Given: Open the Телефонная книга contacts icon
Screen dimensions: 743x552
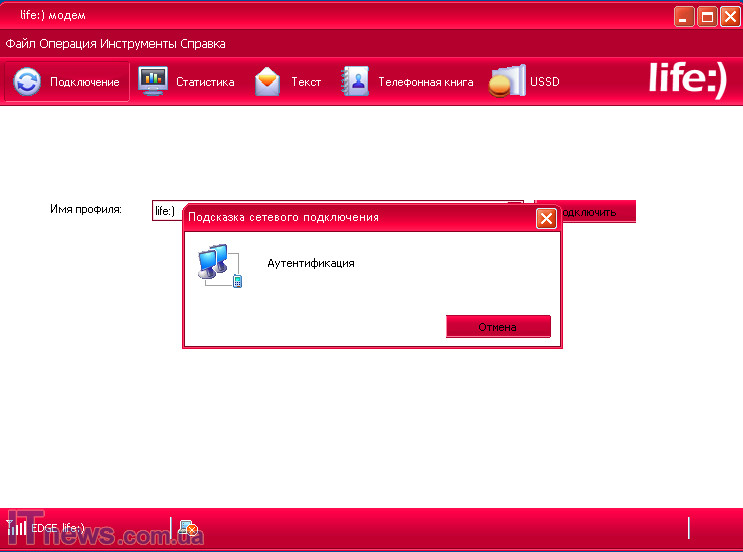Looking at the screenshot, I should [355, 82].
